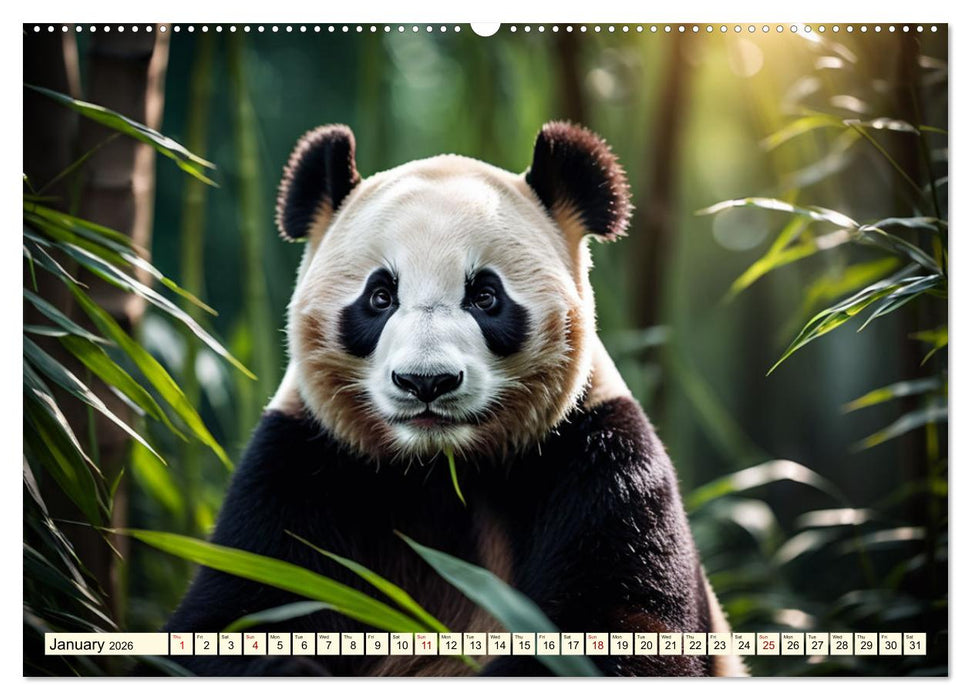Click the red Sunday 11 date cell
This screenshot has width=971, height=700.
click(x=428, y=647)
